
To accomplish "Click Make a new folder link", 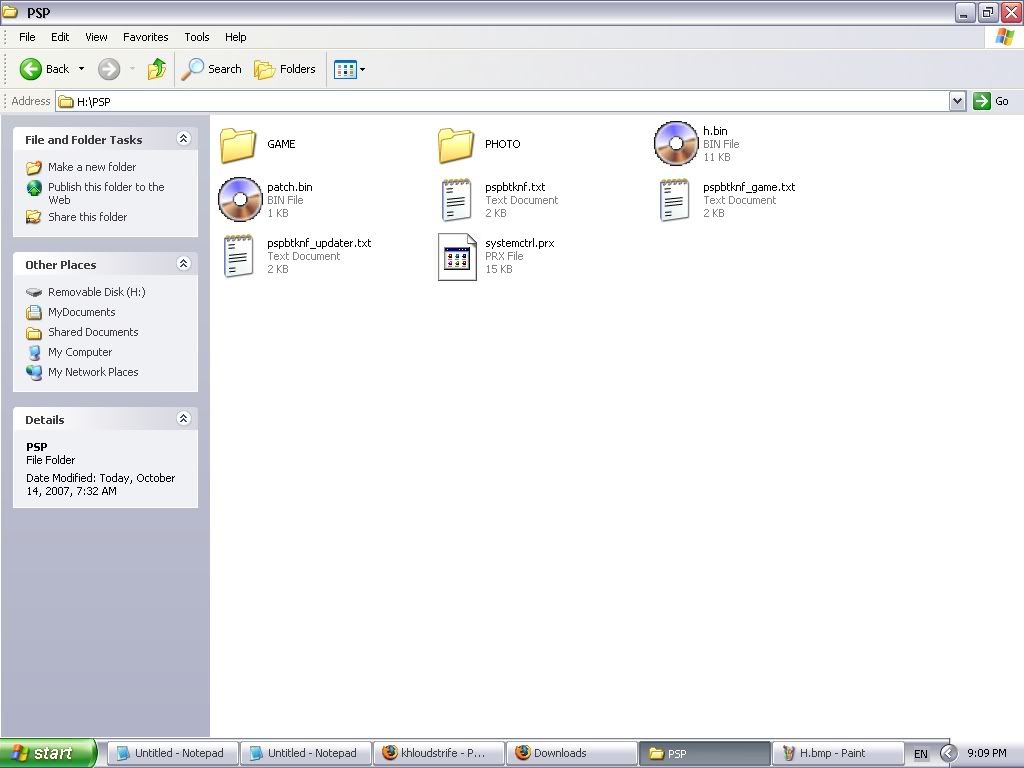I will [92, 167].
